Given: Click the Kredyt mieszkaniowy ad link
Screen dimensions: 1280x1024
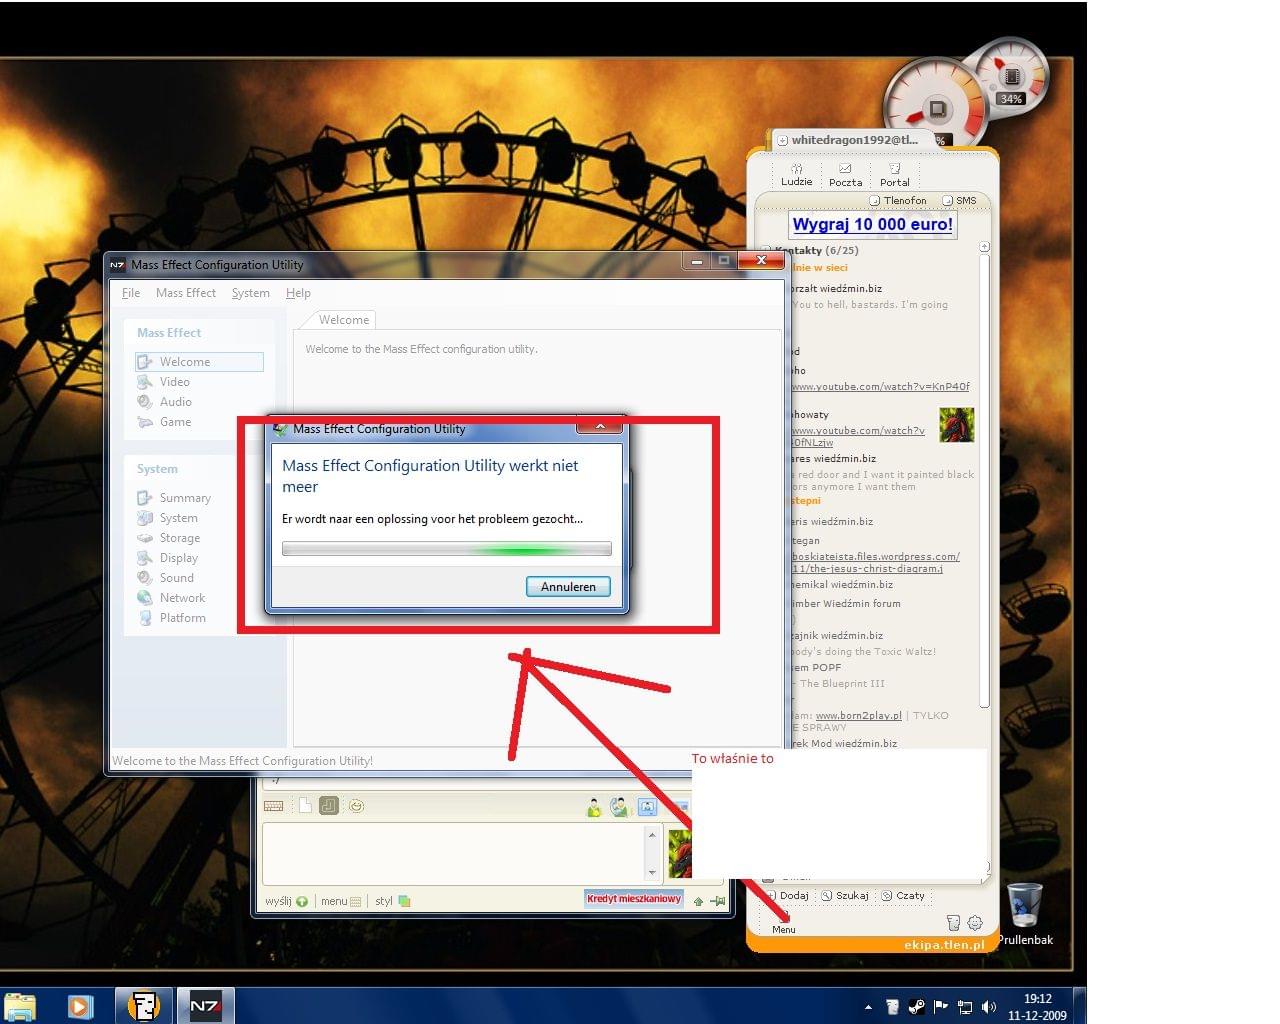Looking at the screenshot, I should [x=634, y=899].
